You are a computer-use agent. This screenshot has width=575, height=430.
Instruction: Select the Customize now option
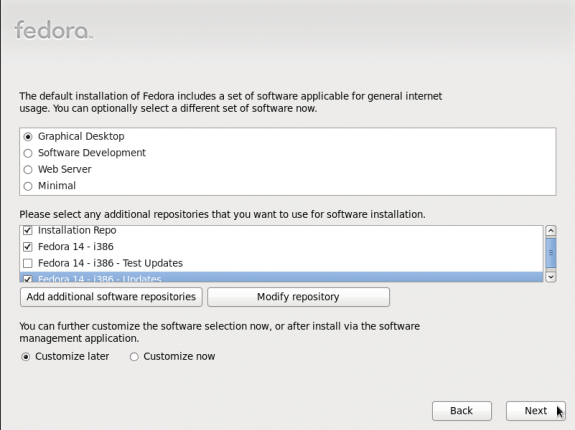pyautogui.click(x=134, y=357)
